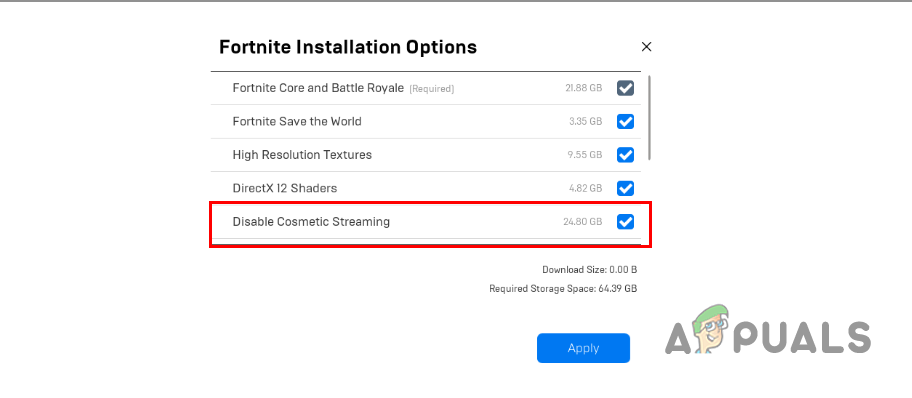Select the High Resolution Textures label
This screenshot has width=912, height=398.
coord(302,155)
